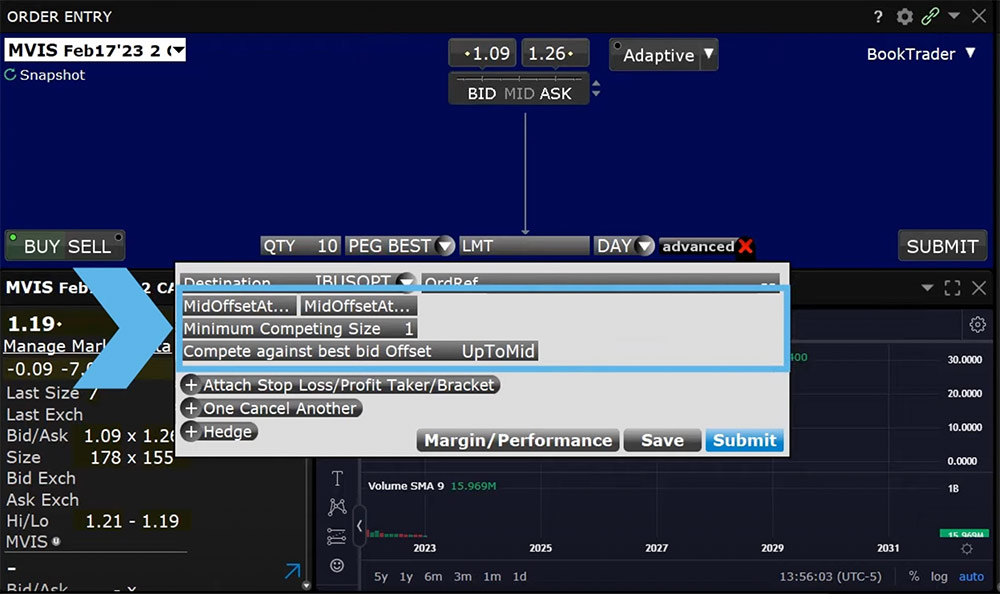
Task: Maximize the chart panel with fullscreen icon
Action: (x=952, y=288)
